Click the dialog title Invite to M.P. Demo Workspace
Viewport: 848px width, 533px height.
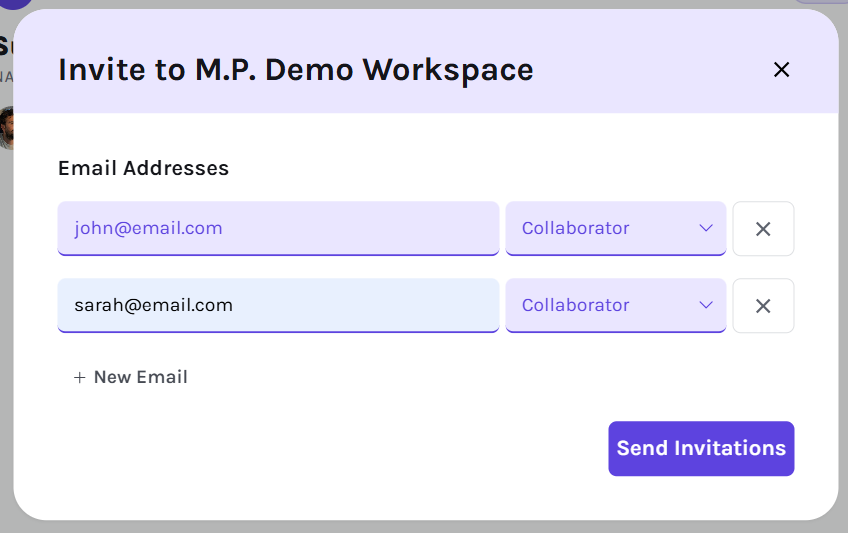296,70
